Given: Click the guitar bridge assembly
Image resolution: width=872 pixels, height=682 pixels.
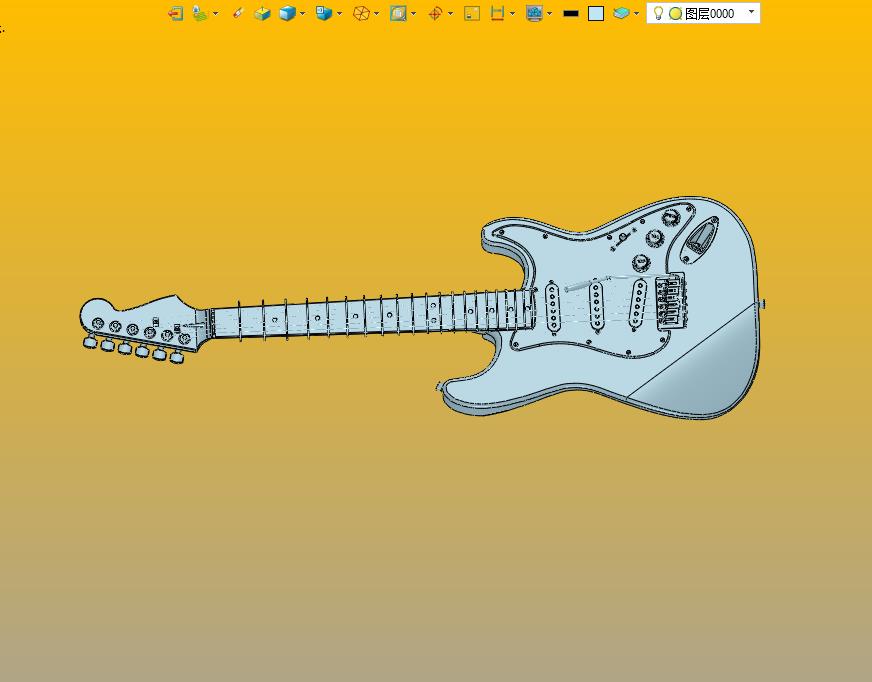Looking at the screenshot, I should point(671,301).
